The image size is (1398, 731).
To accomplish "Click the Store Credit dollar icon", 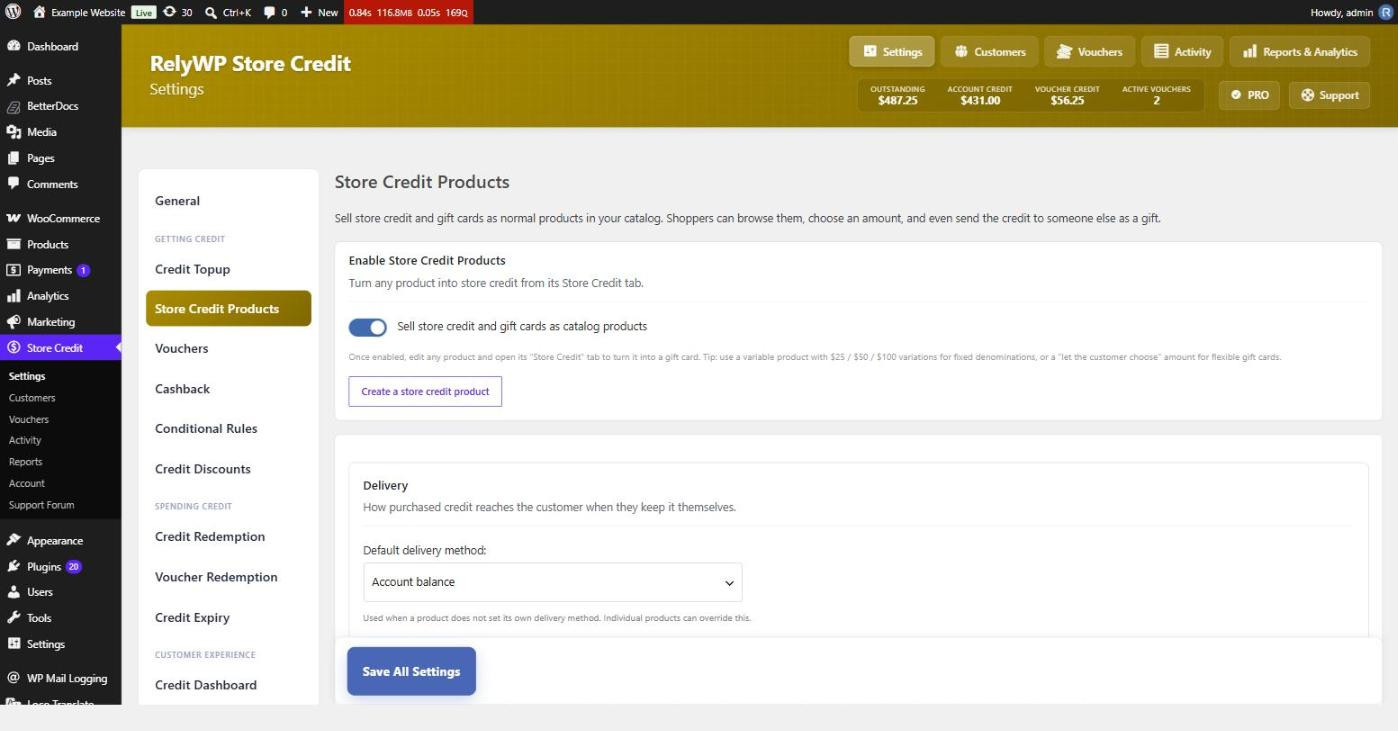I will (13, 348).
